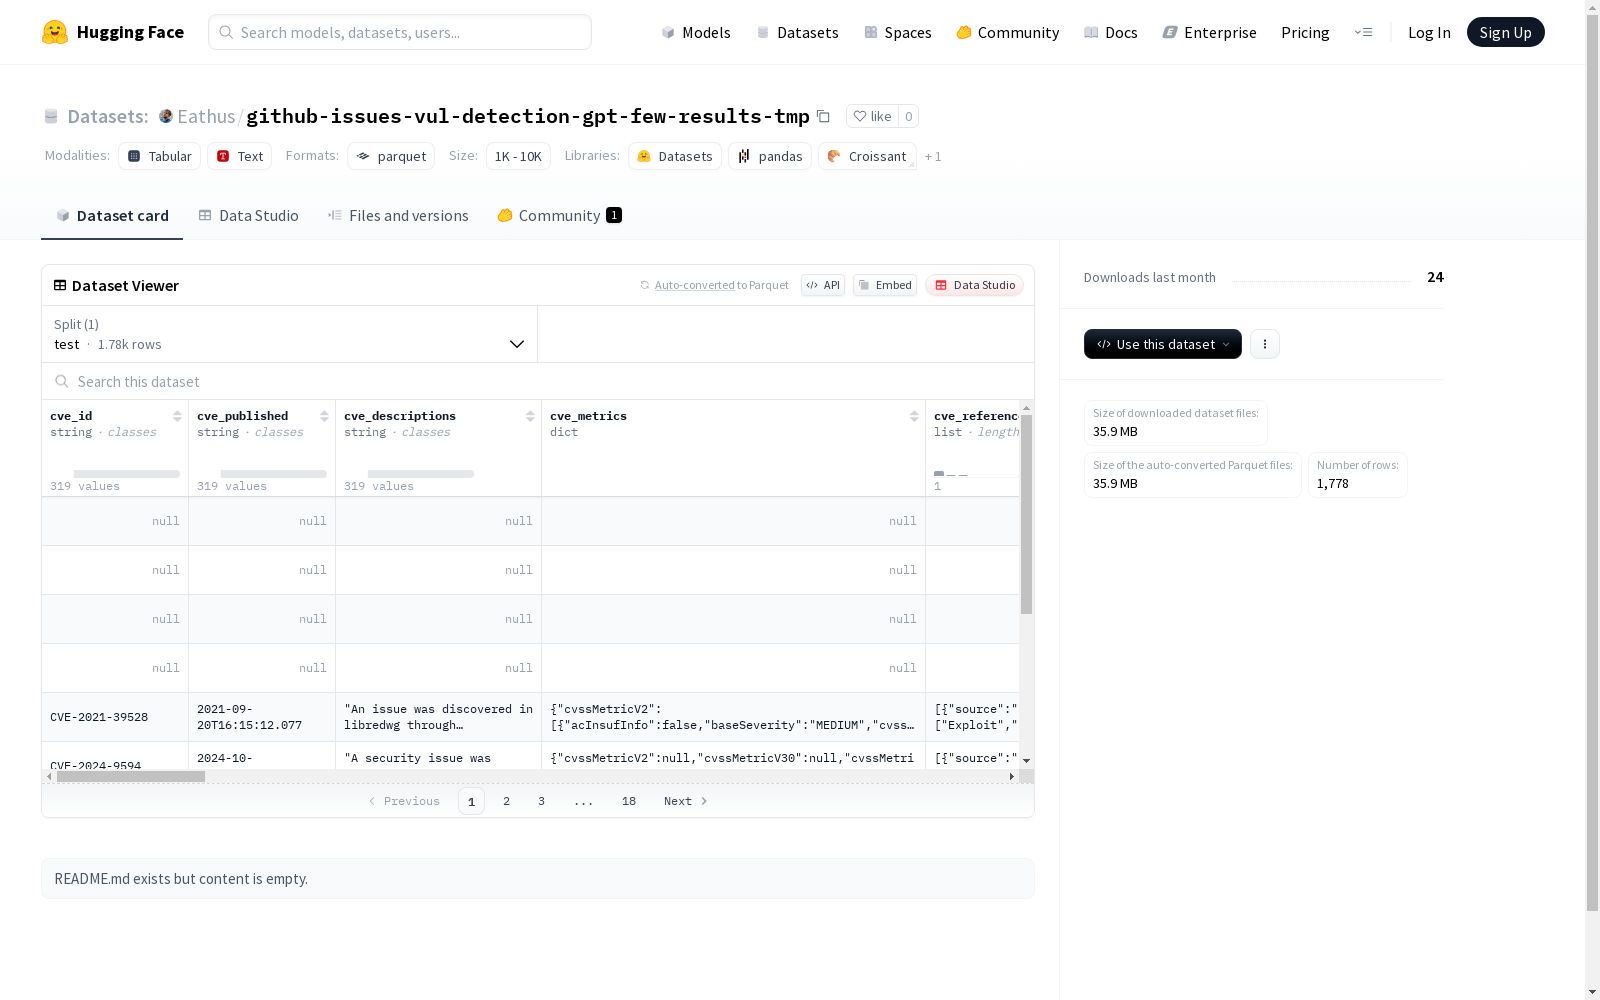Click the 1K - 10K size tag

tap(518, 156)
